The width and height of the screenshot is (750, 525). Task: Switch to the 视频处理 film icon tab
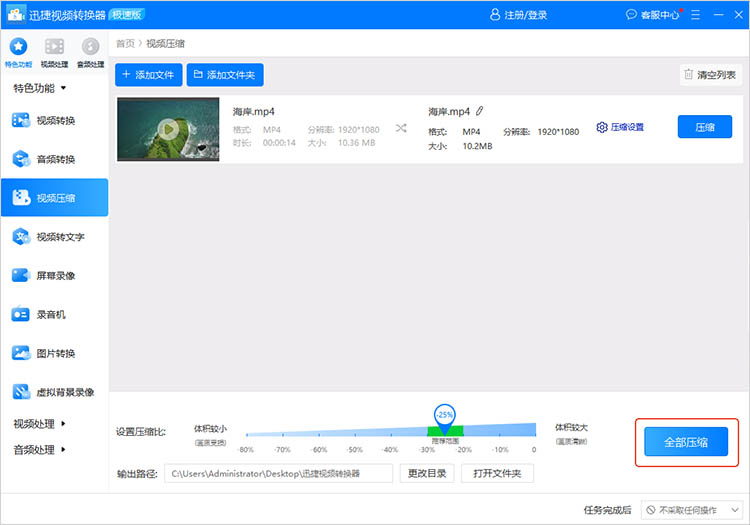(x=54, y=53)
